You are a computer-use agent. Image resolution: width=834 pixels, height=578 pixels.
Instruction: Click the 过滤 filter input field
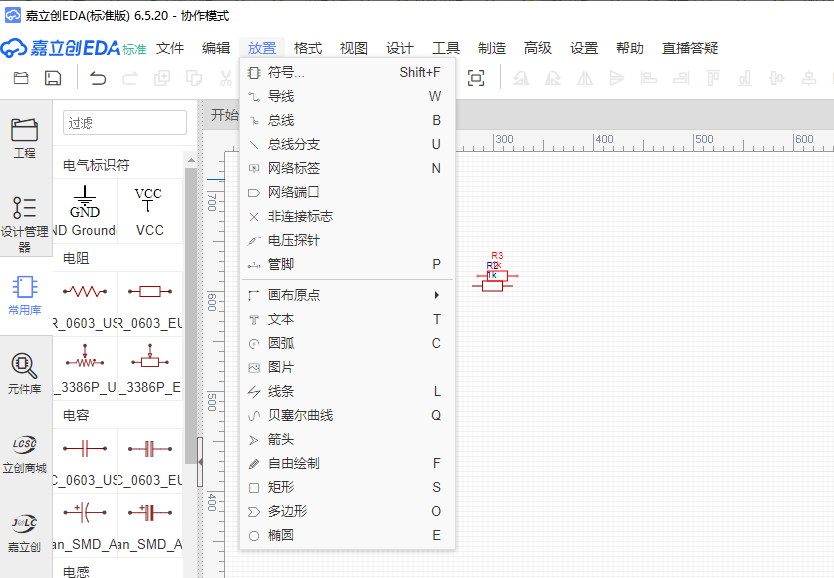(124, 123)
